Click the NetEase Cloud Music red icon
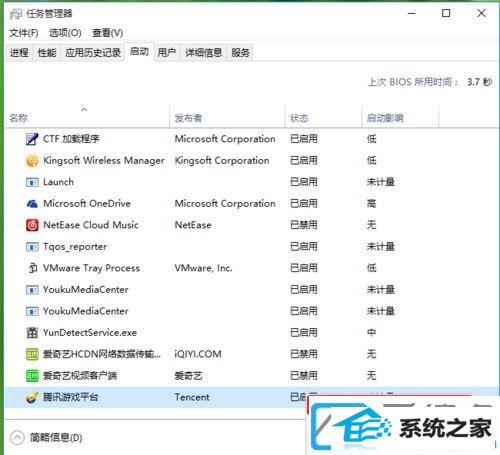The image size is (500, 455). point(32,225)
